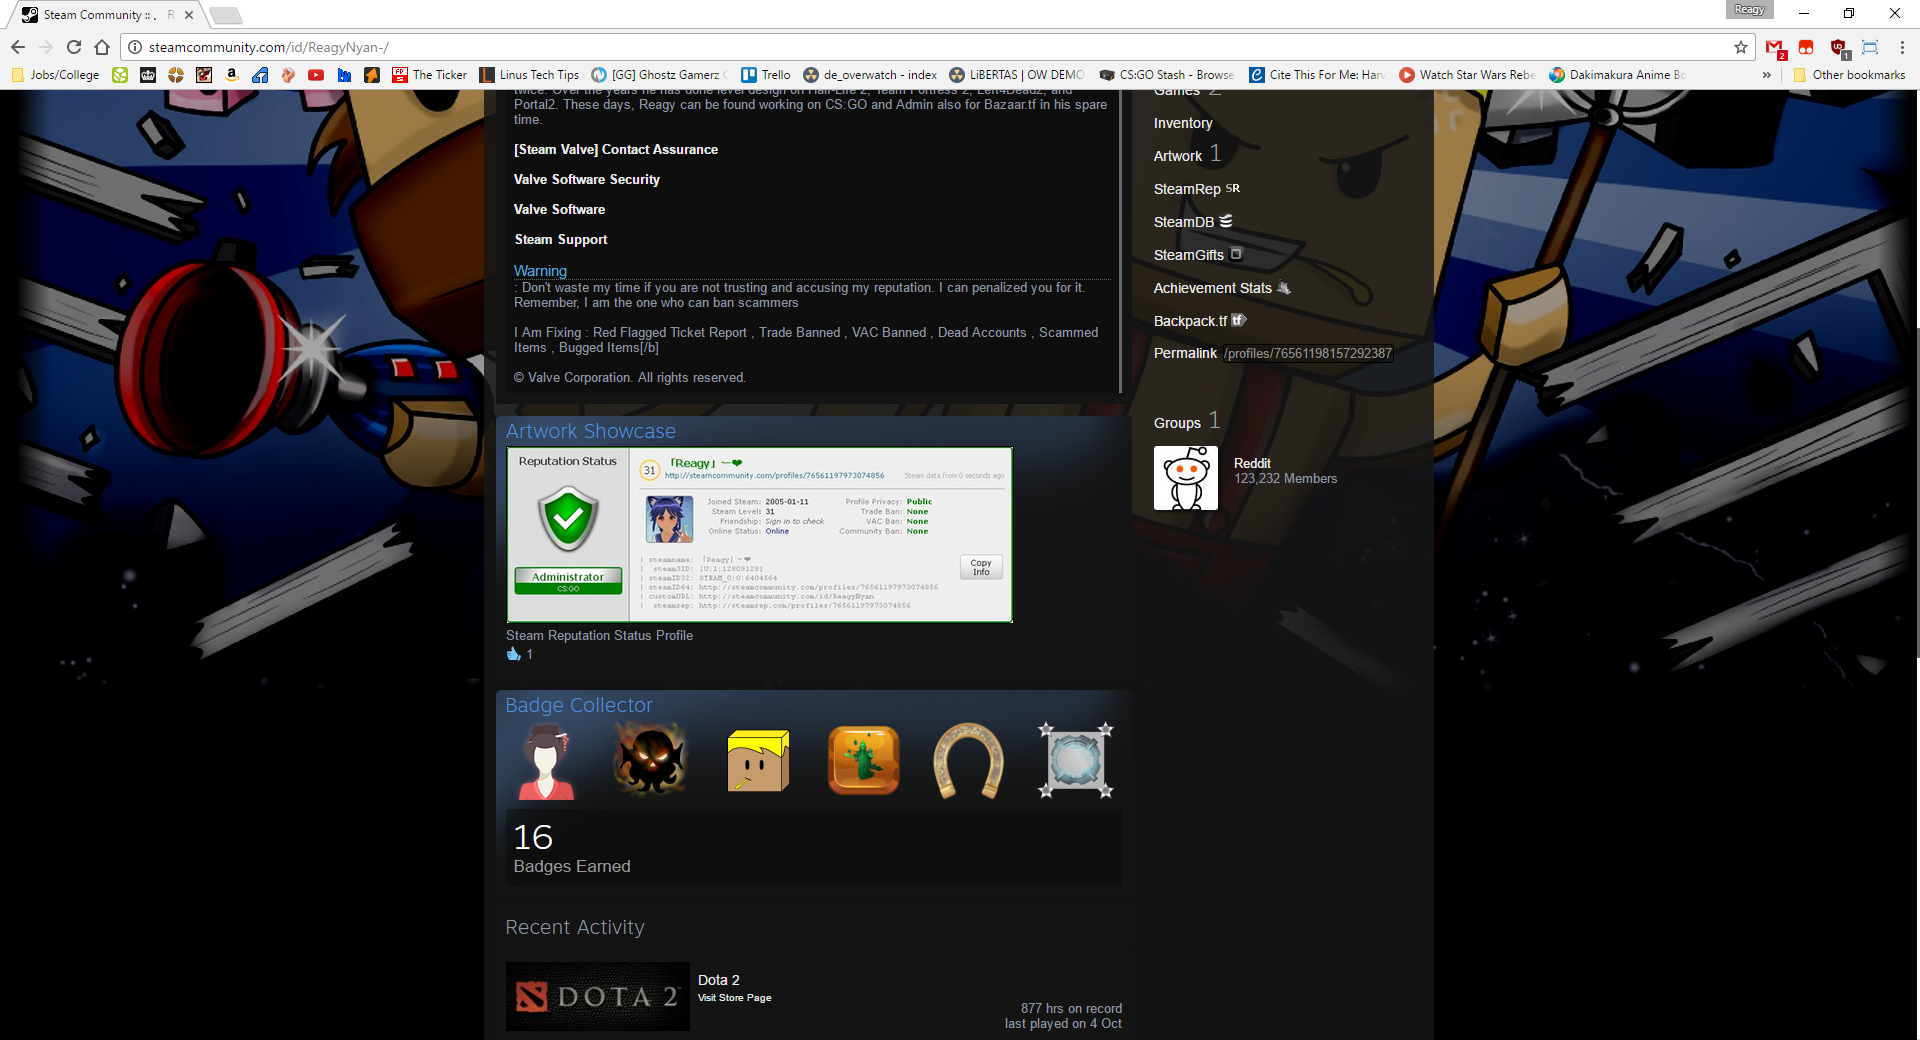This screenshot has height=1040, width=1920.
Task: Open the Amazon bookmark icon
Action: pyautogui.click(x=232, y=75)
